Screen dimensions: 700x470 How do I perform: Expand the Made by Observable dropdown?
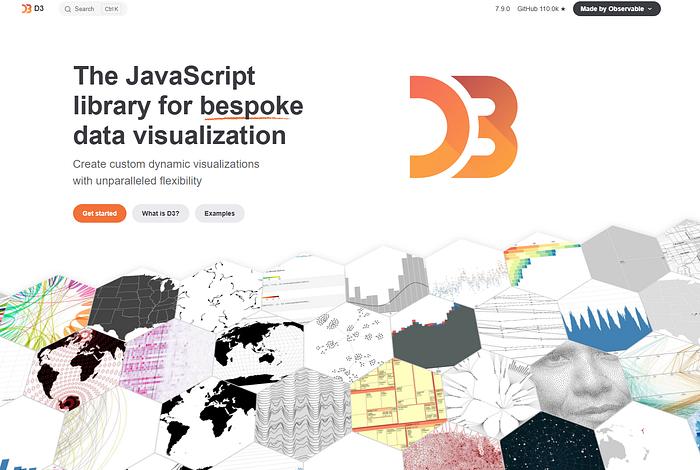[617, 9]
